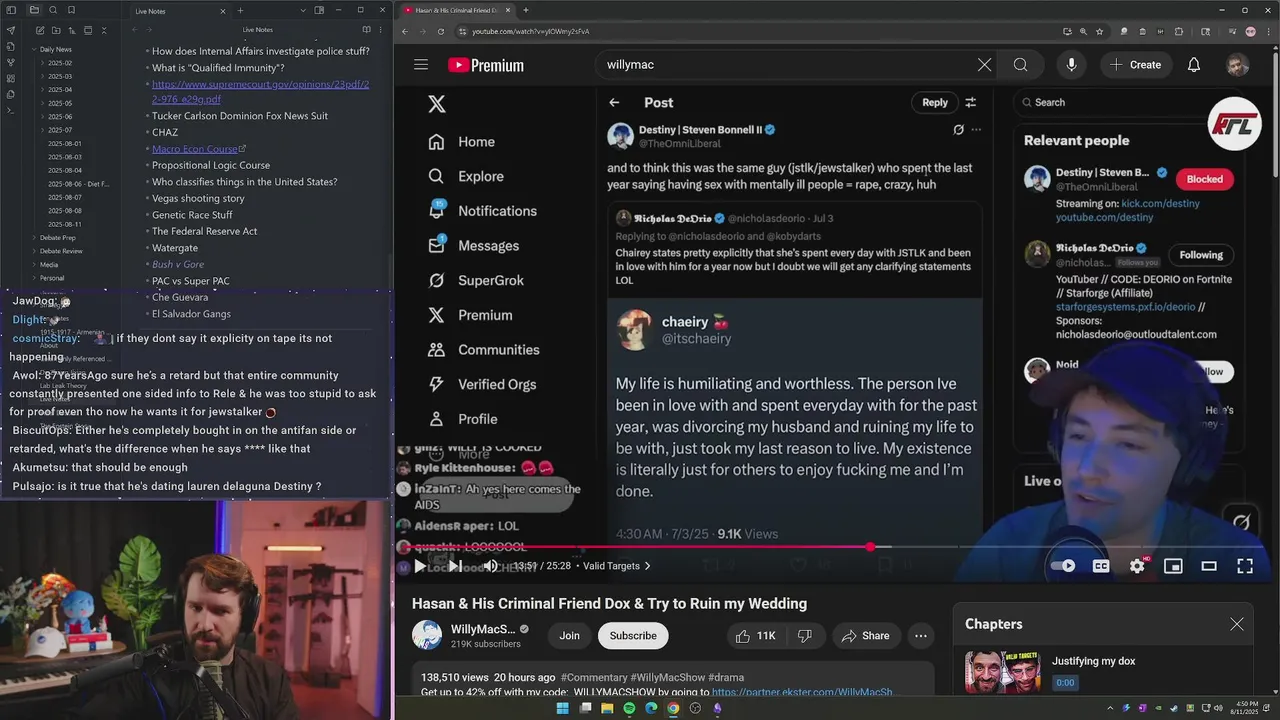Open the supremecourt.gov opinions link
Screen dimensions: 1280x720
(x=260, y=92)
